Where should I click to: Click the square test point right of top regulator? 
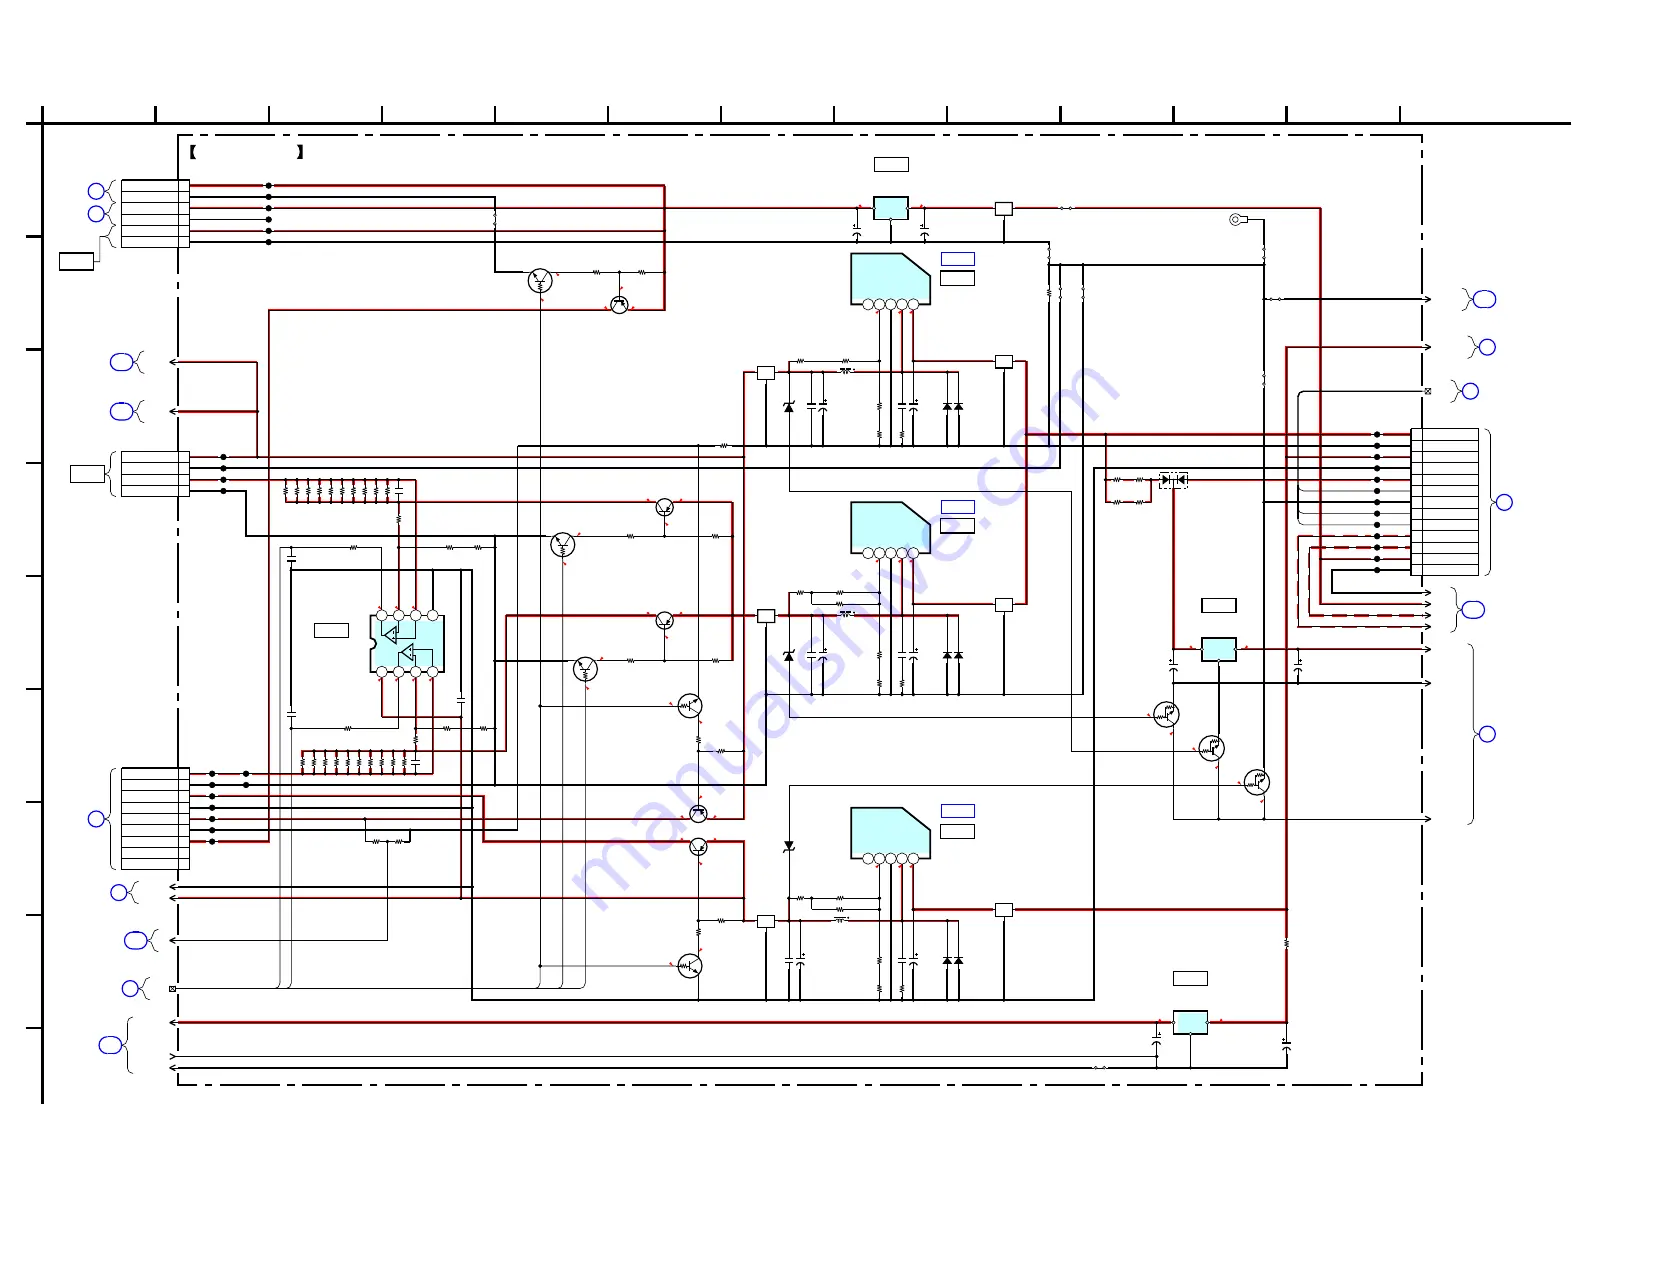[x=1003, y=209]
